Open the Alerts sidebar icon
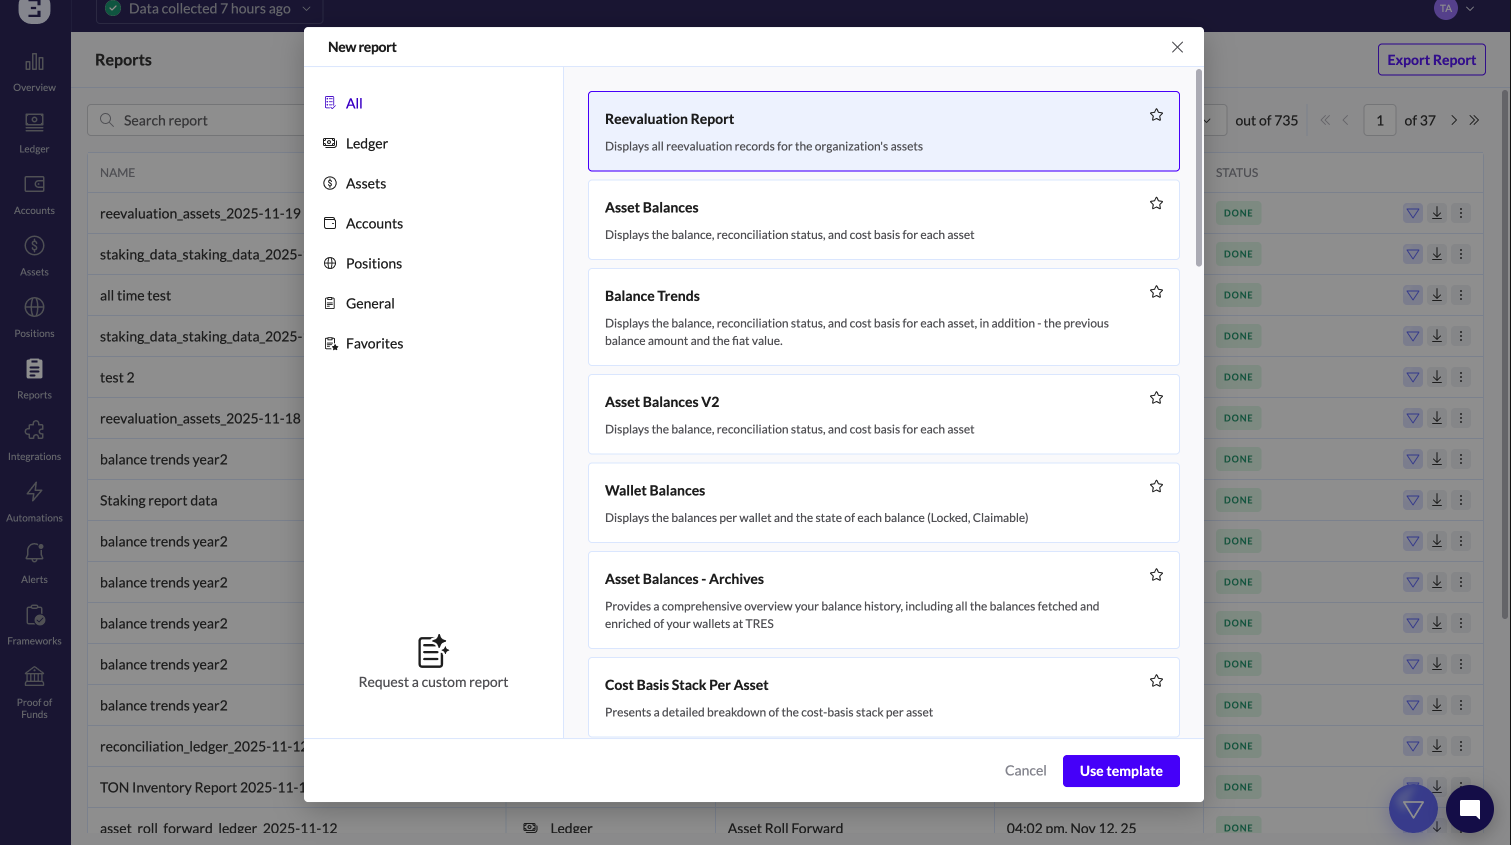 click(34, 563)
